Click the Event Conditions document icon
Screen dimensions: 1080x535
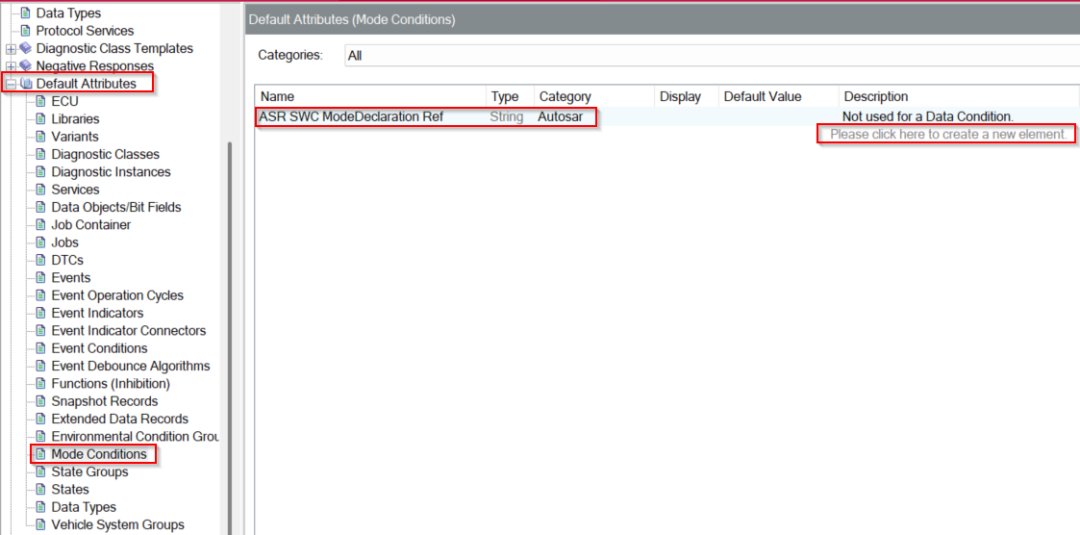[x=41, y=348]
